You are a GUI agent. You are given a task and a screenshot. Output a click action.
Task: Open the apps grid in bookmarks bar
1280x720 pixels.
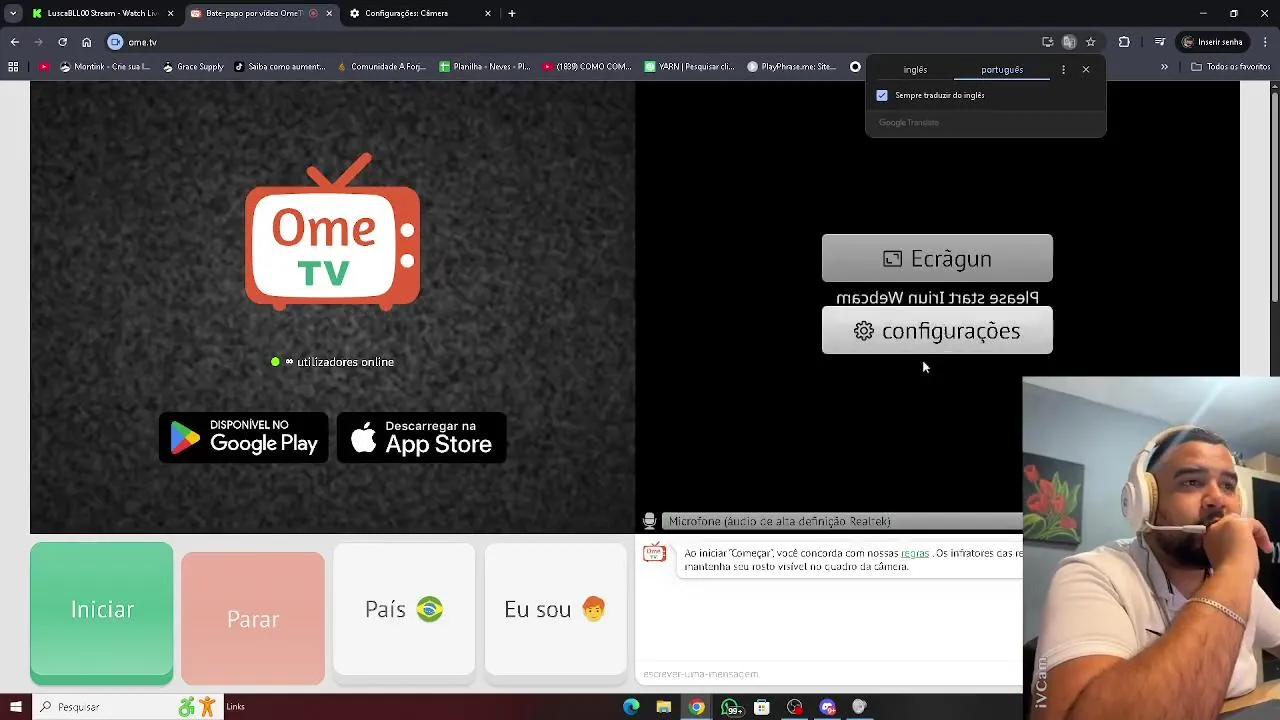13,67
